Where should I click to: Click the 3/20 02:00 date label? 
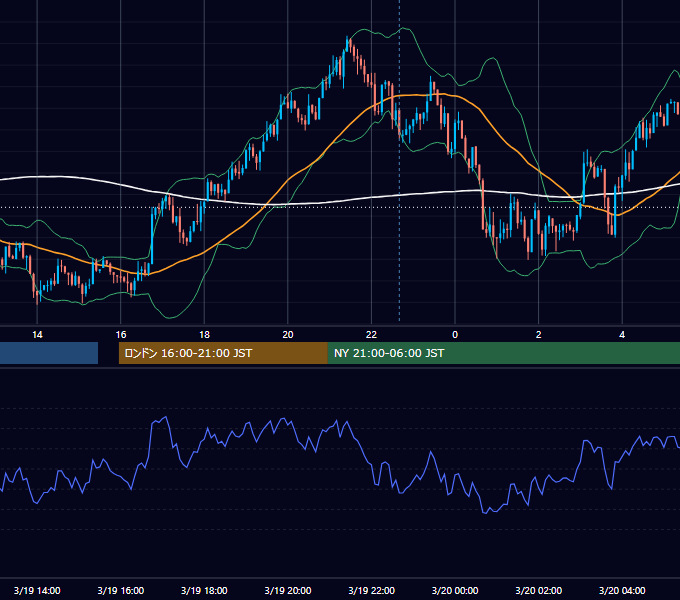(x=539, y=590)
